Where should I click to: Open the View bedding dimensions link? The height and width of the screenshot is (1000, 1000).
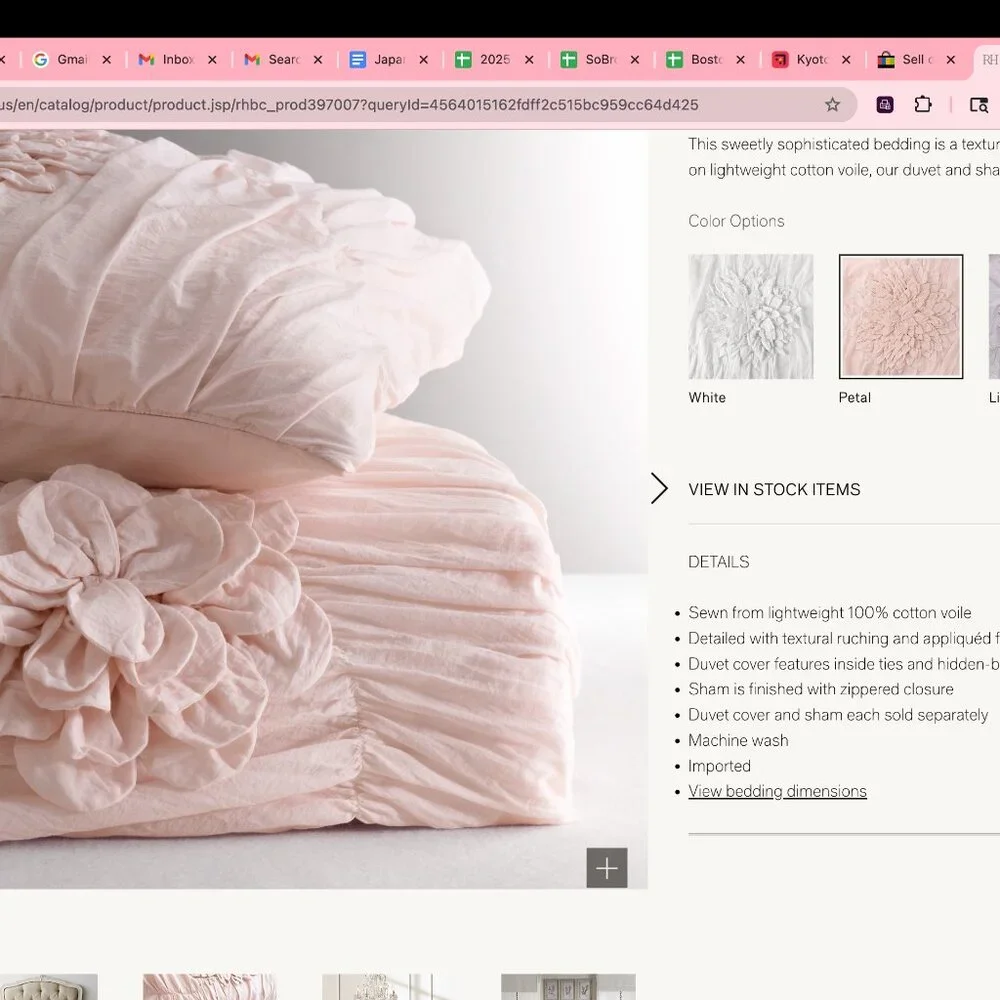point(777,791)
